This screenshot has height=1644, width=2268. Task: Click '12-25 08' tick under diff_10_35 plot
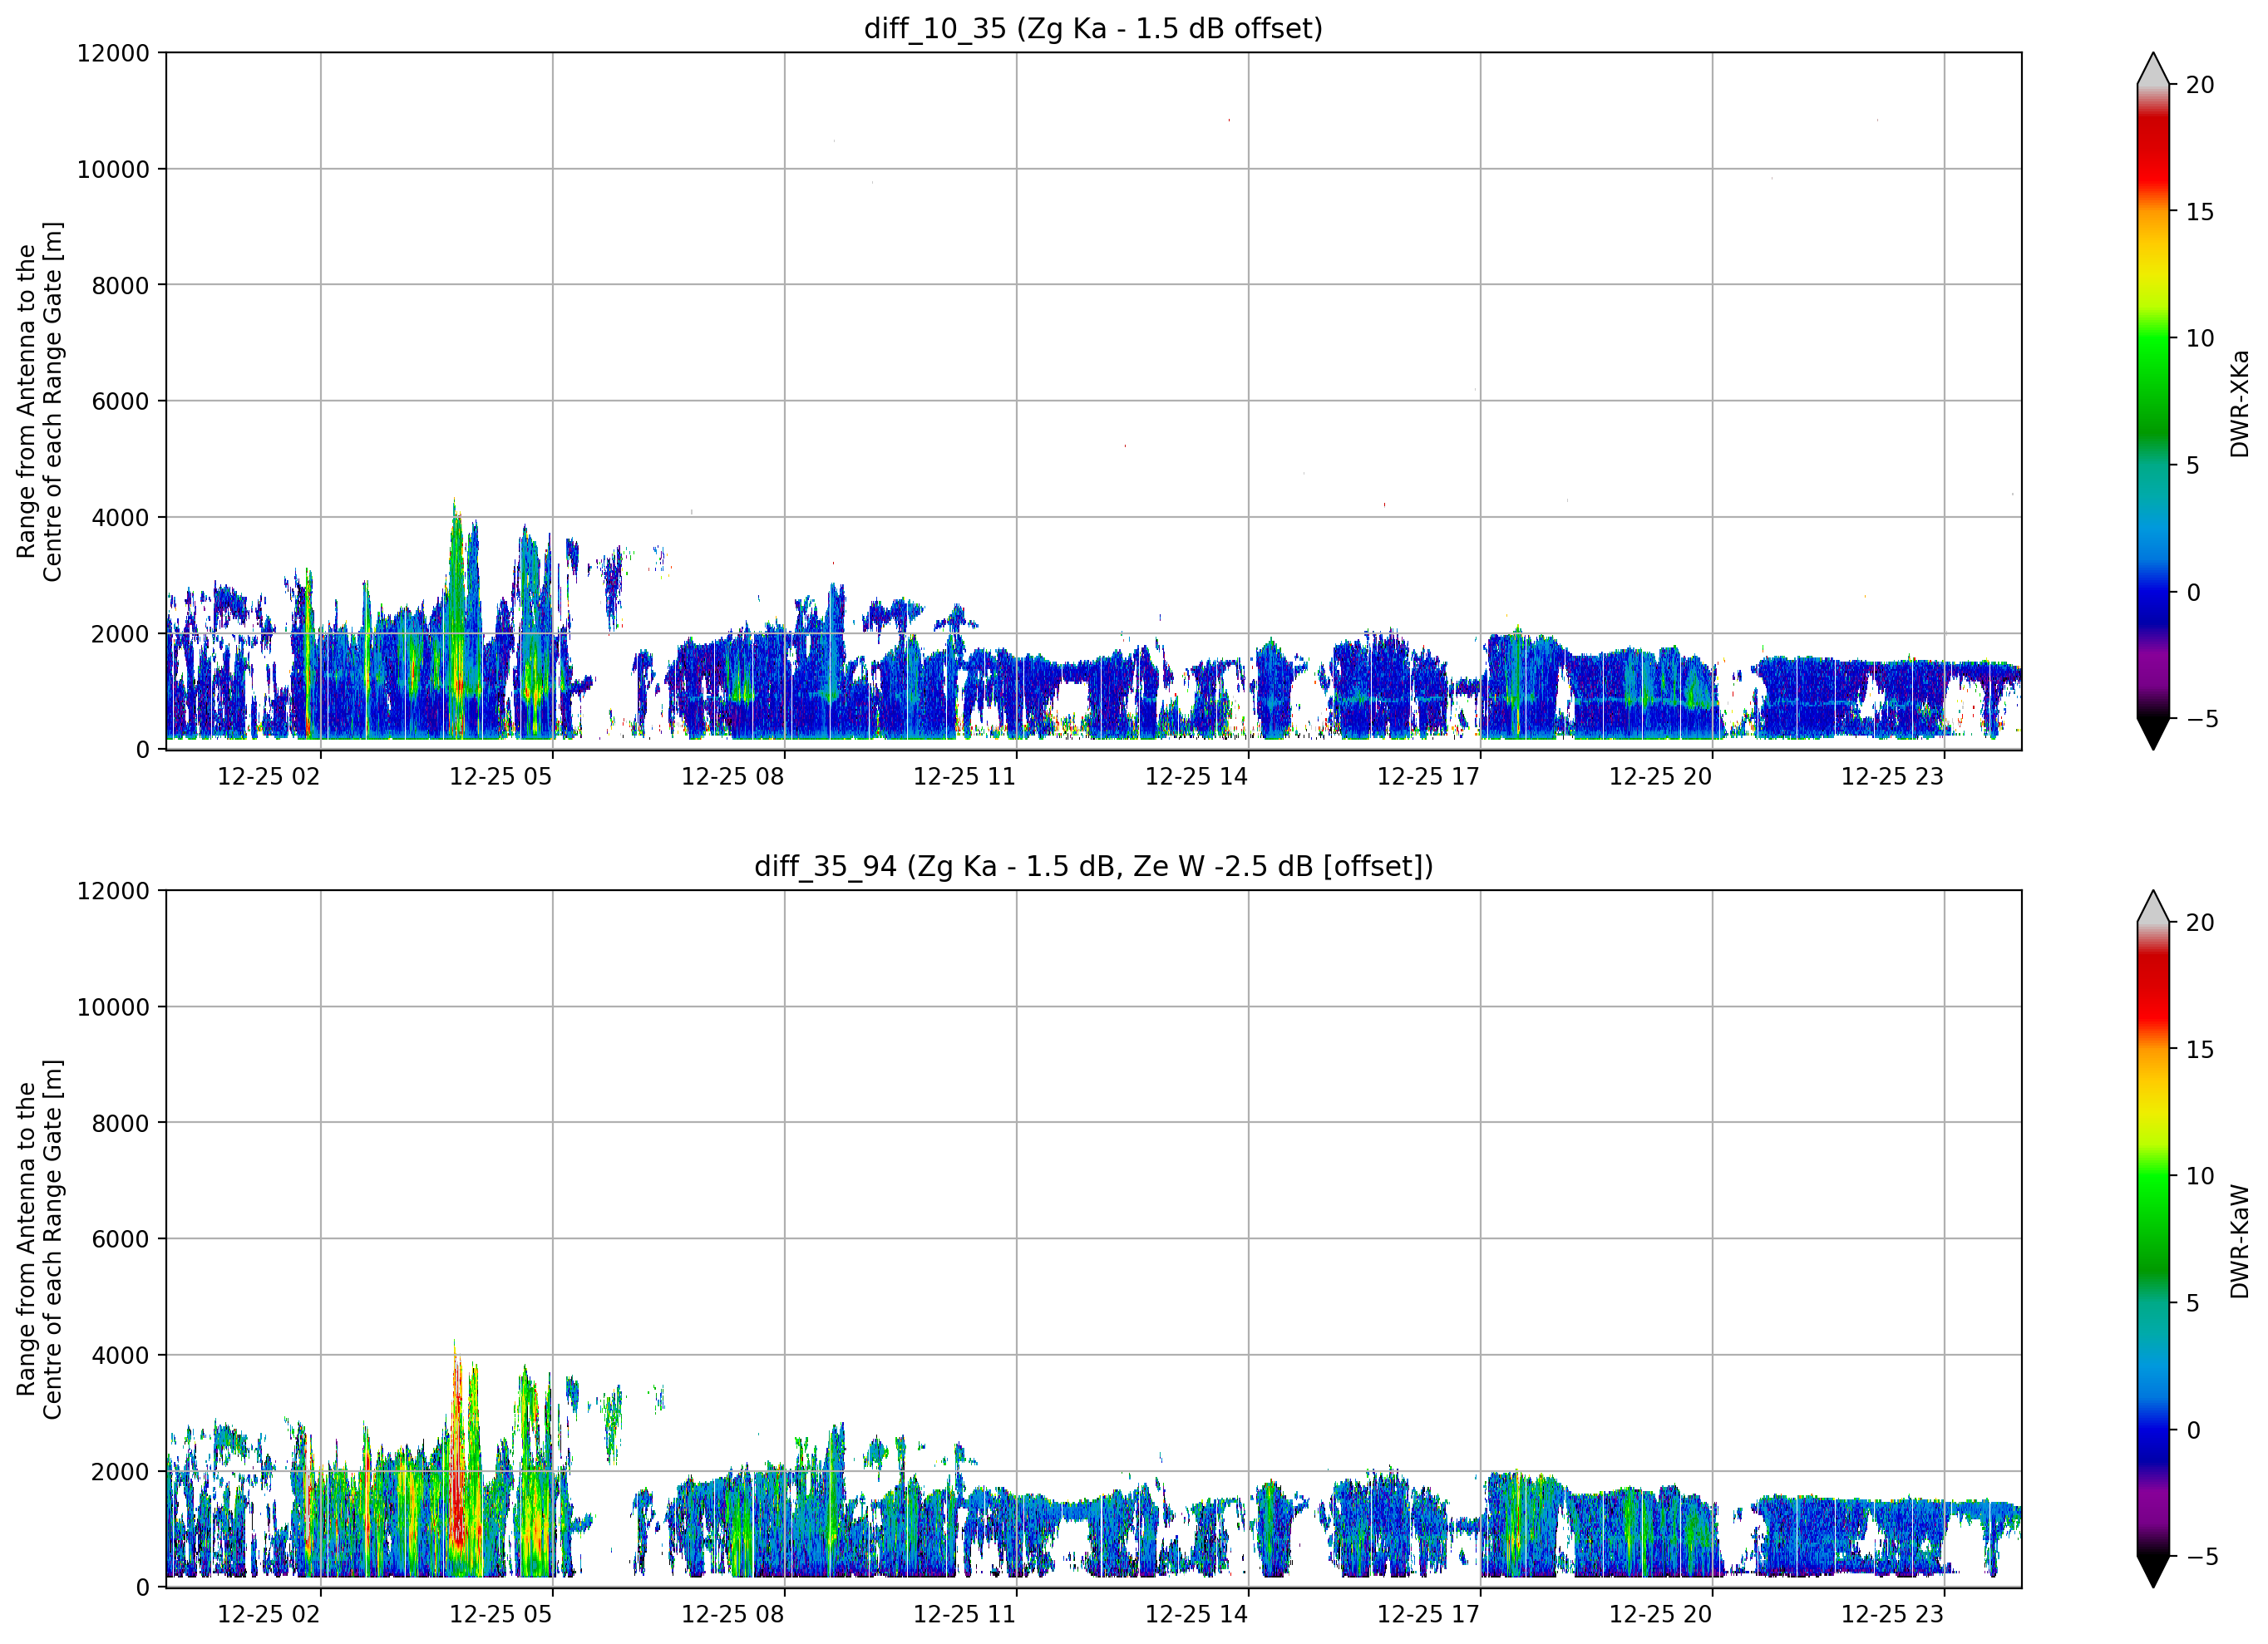pos(732,776)
